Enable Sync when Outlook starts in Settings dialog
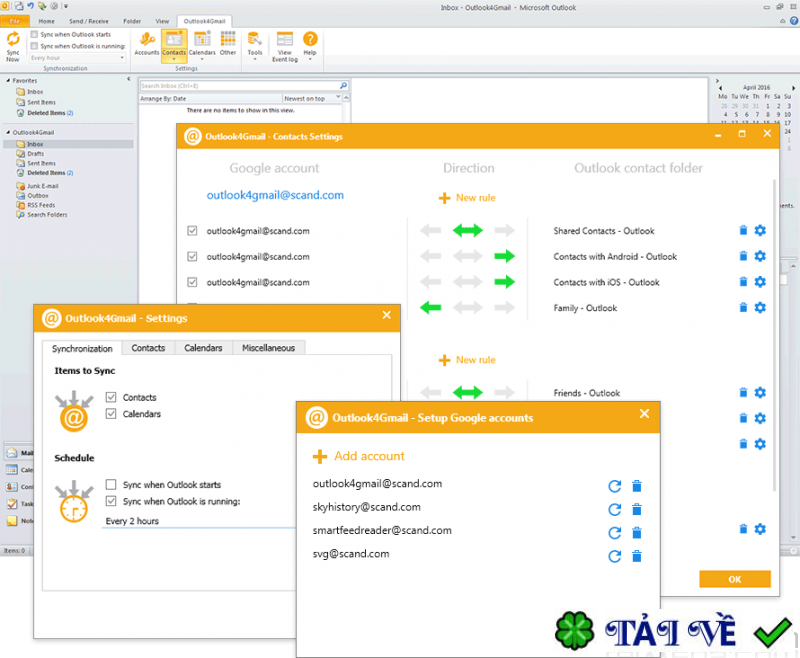The height and width of the screenshot is (658, 800). tap(111, 484)
